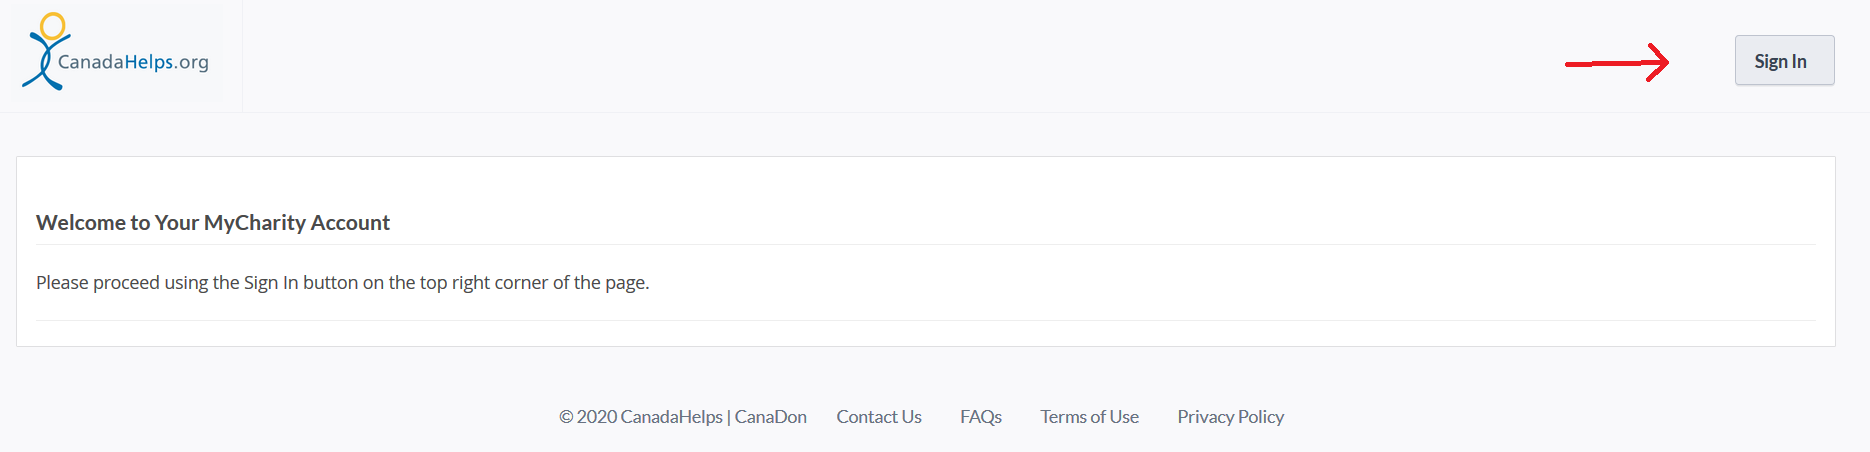Image resolution: width=1870 pixels, height=452 pixels.
Task: Click the blue body of logo figure
Action: click(x=44, y=63)
